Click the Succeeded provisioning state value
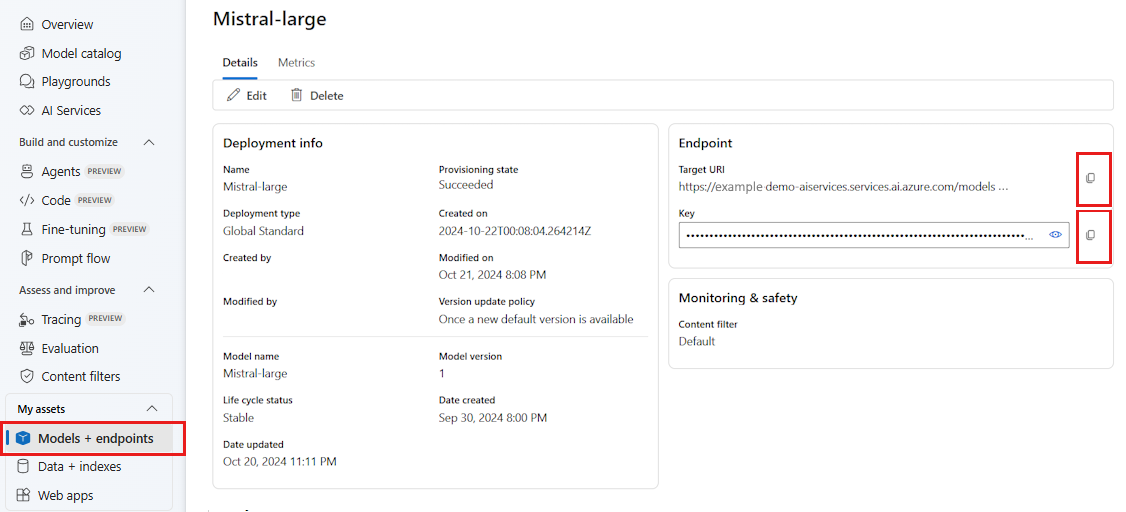 (x=466, y=185)
